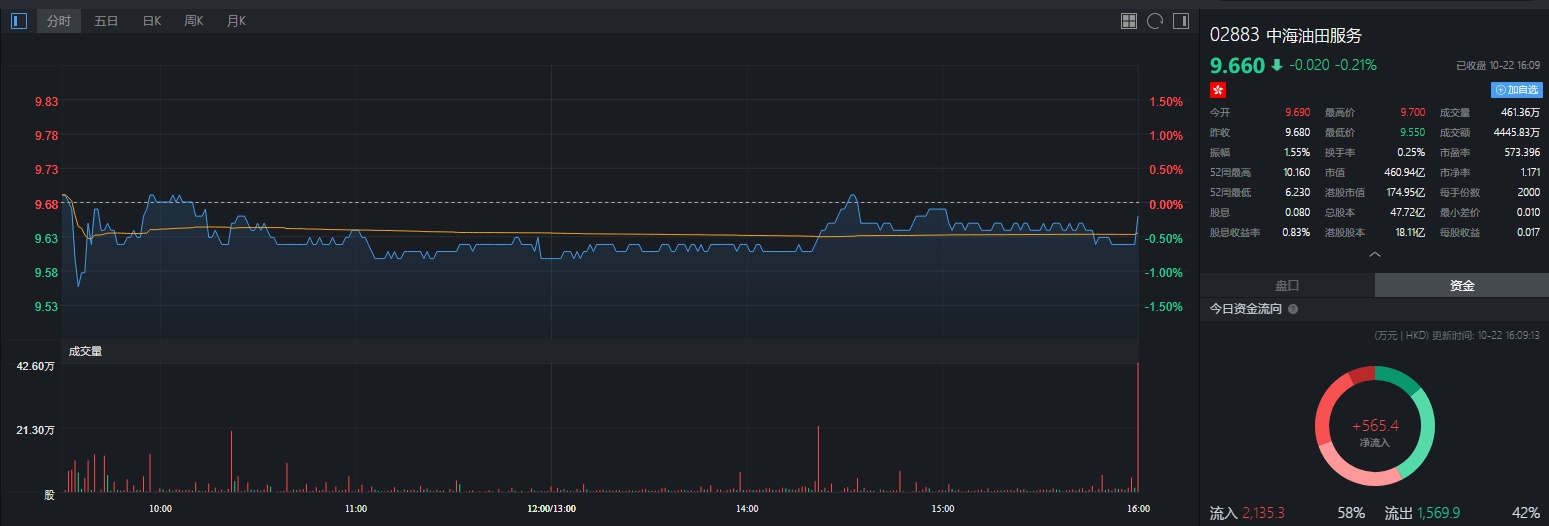This screenshot has height=526, width=1549.
Task: Click the 成交额 value 4445.83万
Action: 1517,133
